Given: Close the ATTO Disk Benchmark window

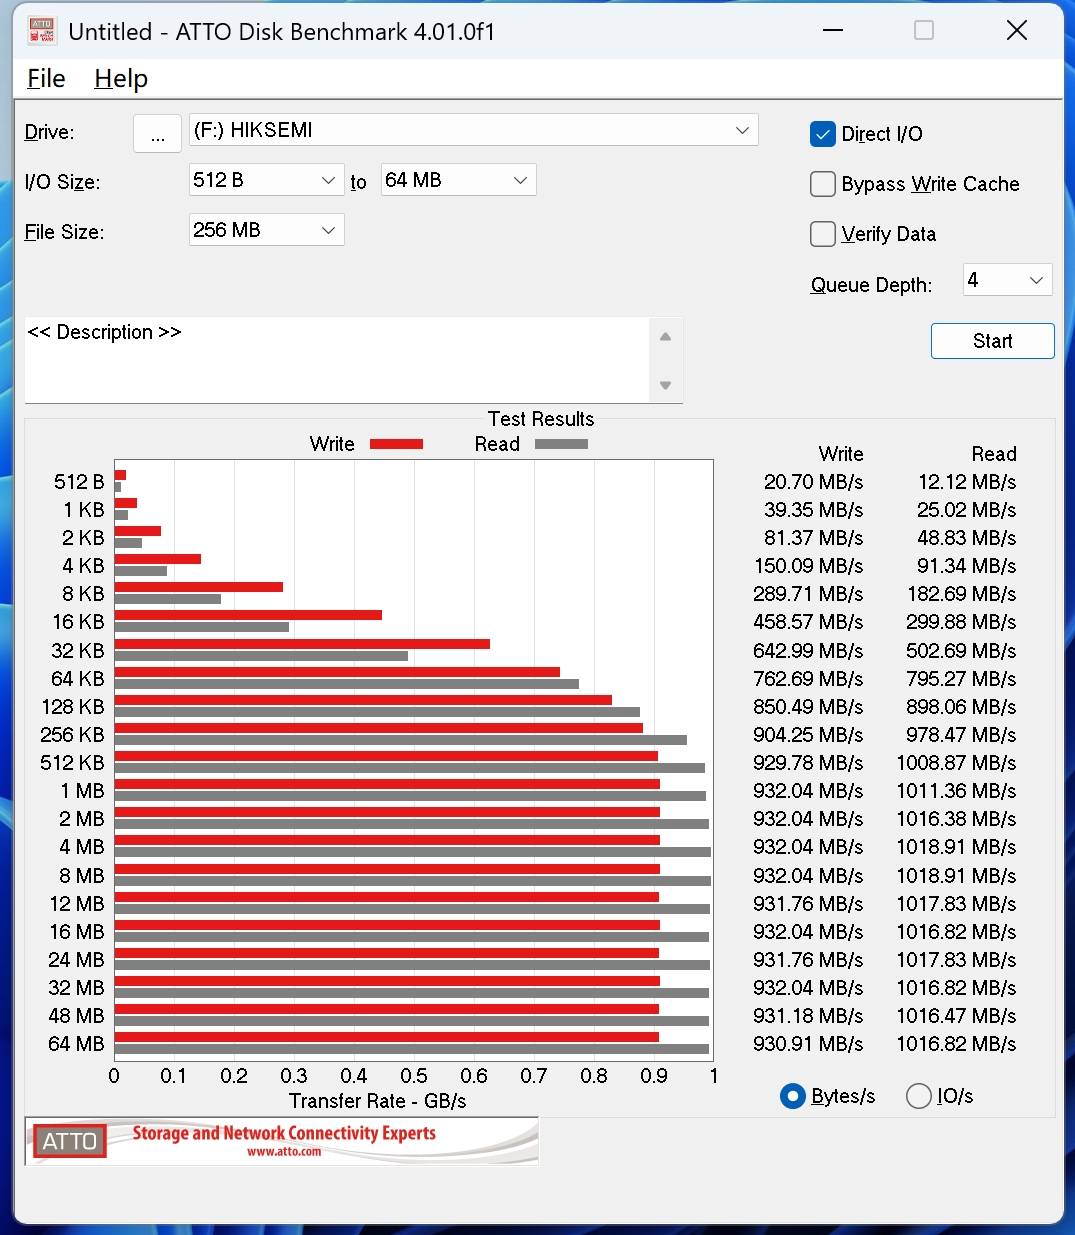Looking at the screenshot, I should click(x=1017, y=31).
